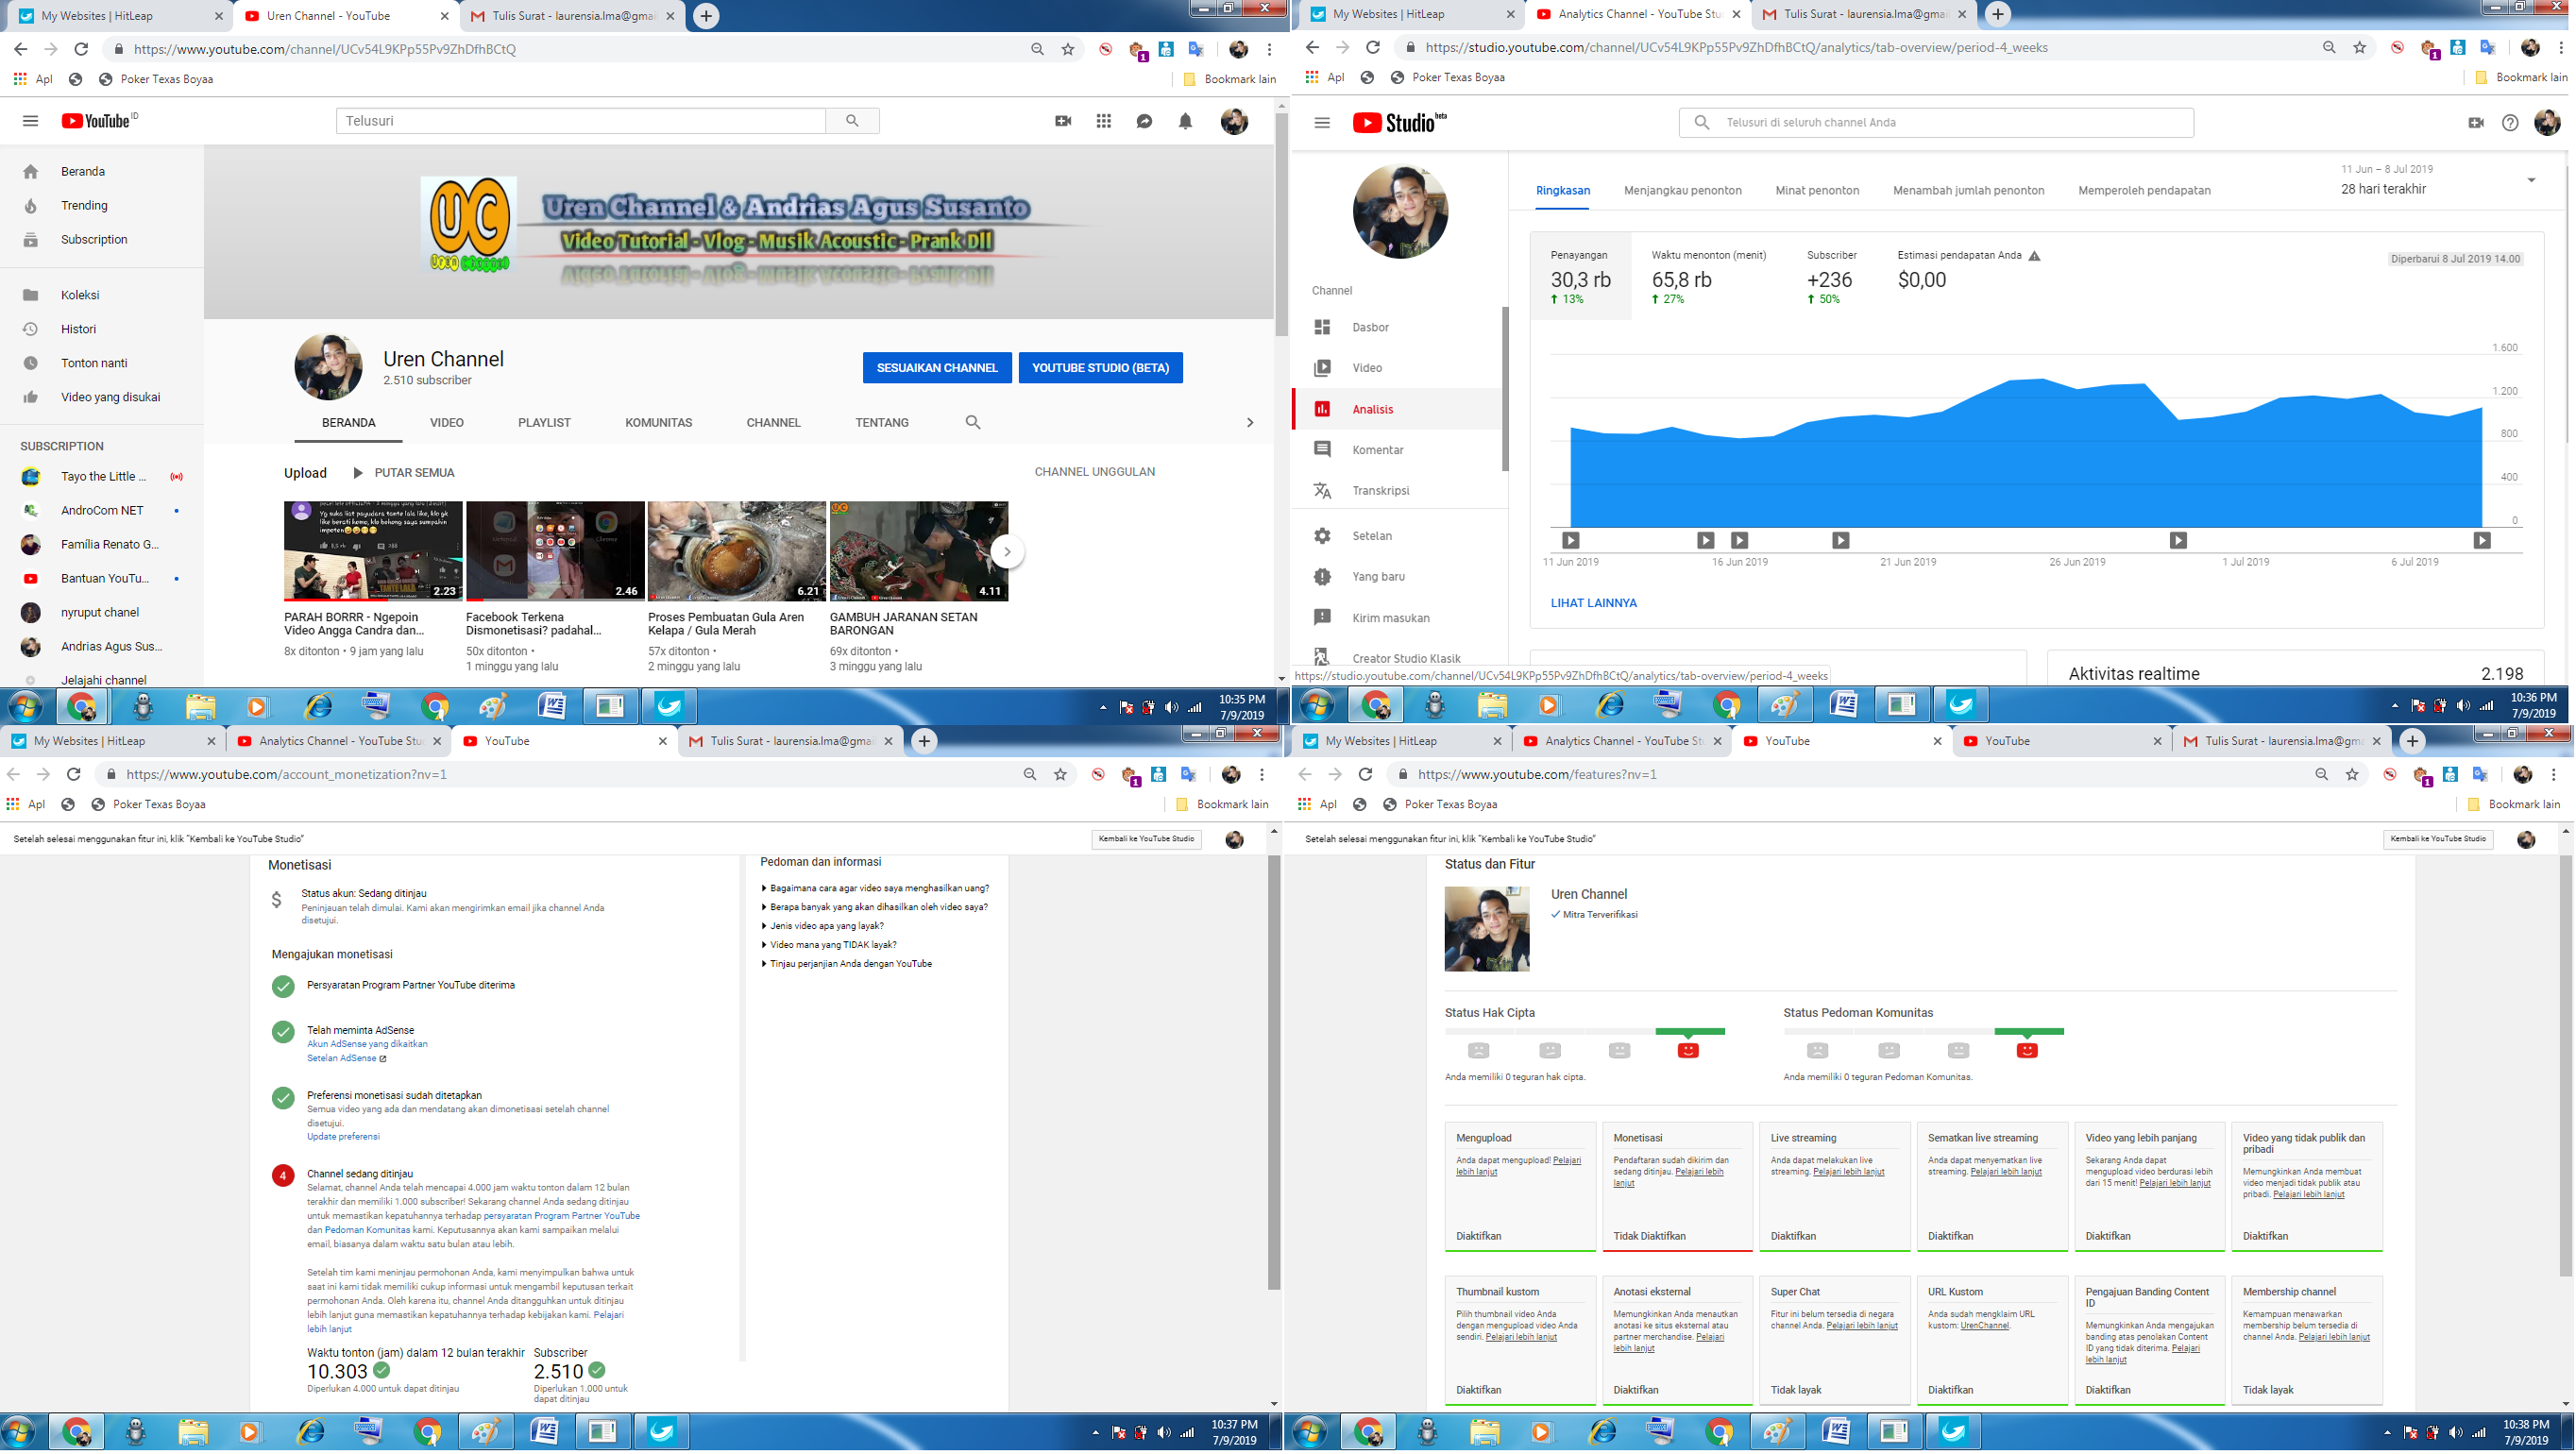Screen dimensions: 2576x1454
Task: Click the magnifier search button beside Telusuri field
Action: [x=852, y=121]
